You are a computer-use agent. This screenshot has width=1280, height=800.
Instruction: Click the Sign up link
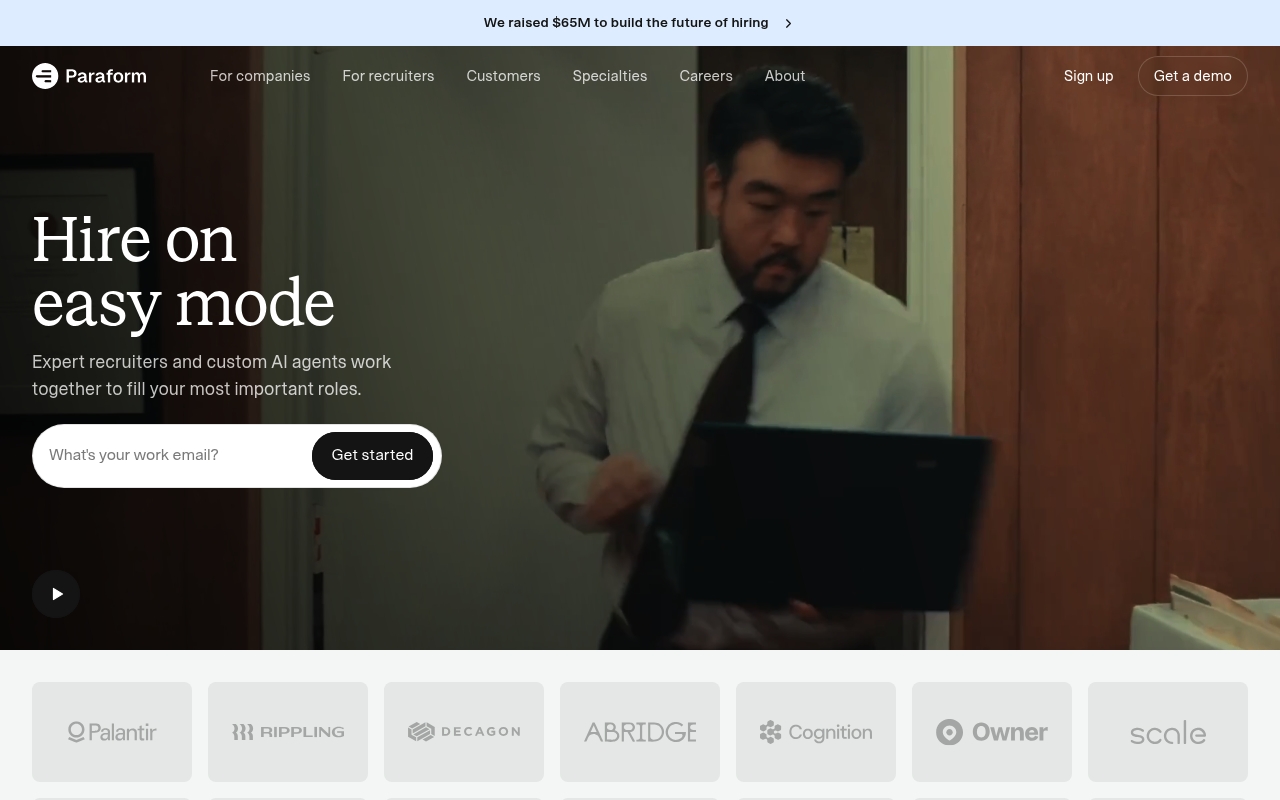pyautogui.click(x=1088, y=76)
